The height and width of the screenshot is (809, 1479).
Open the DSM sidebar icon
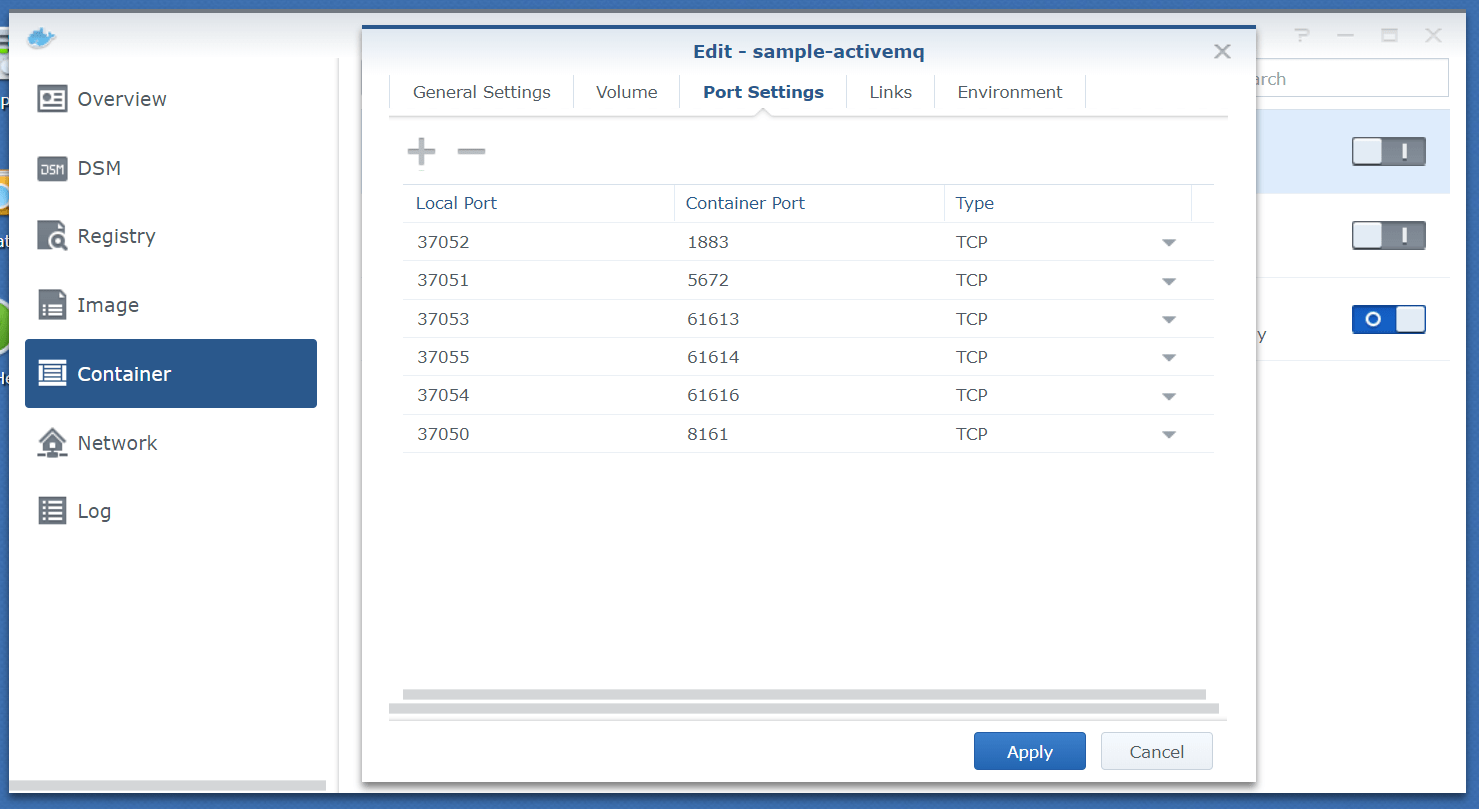pyautogui.click(x=52, y=168)
